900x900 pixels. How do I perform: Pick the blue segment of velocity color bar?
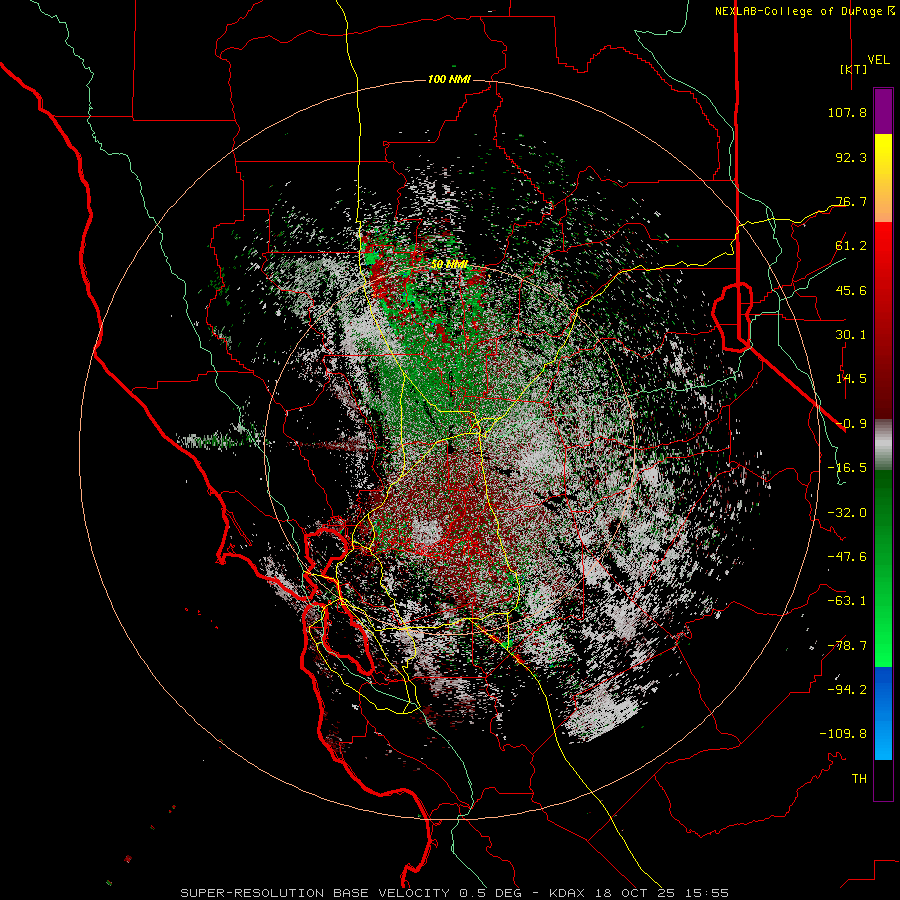click(883, 713)
